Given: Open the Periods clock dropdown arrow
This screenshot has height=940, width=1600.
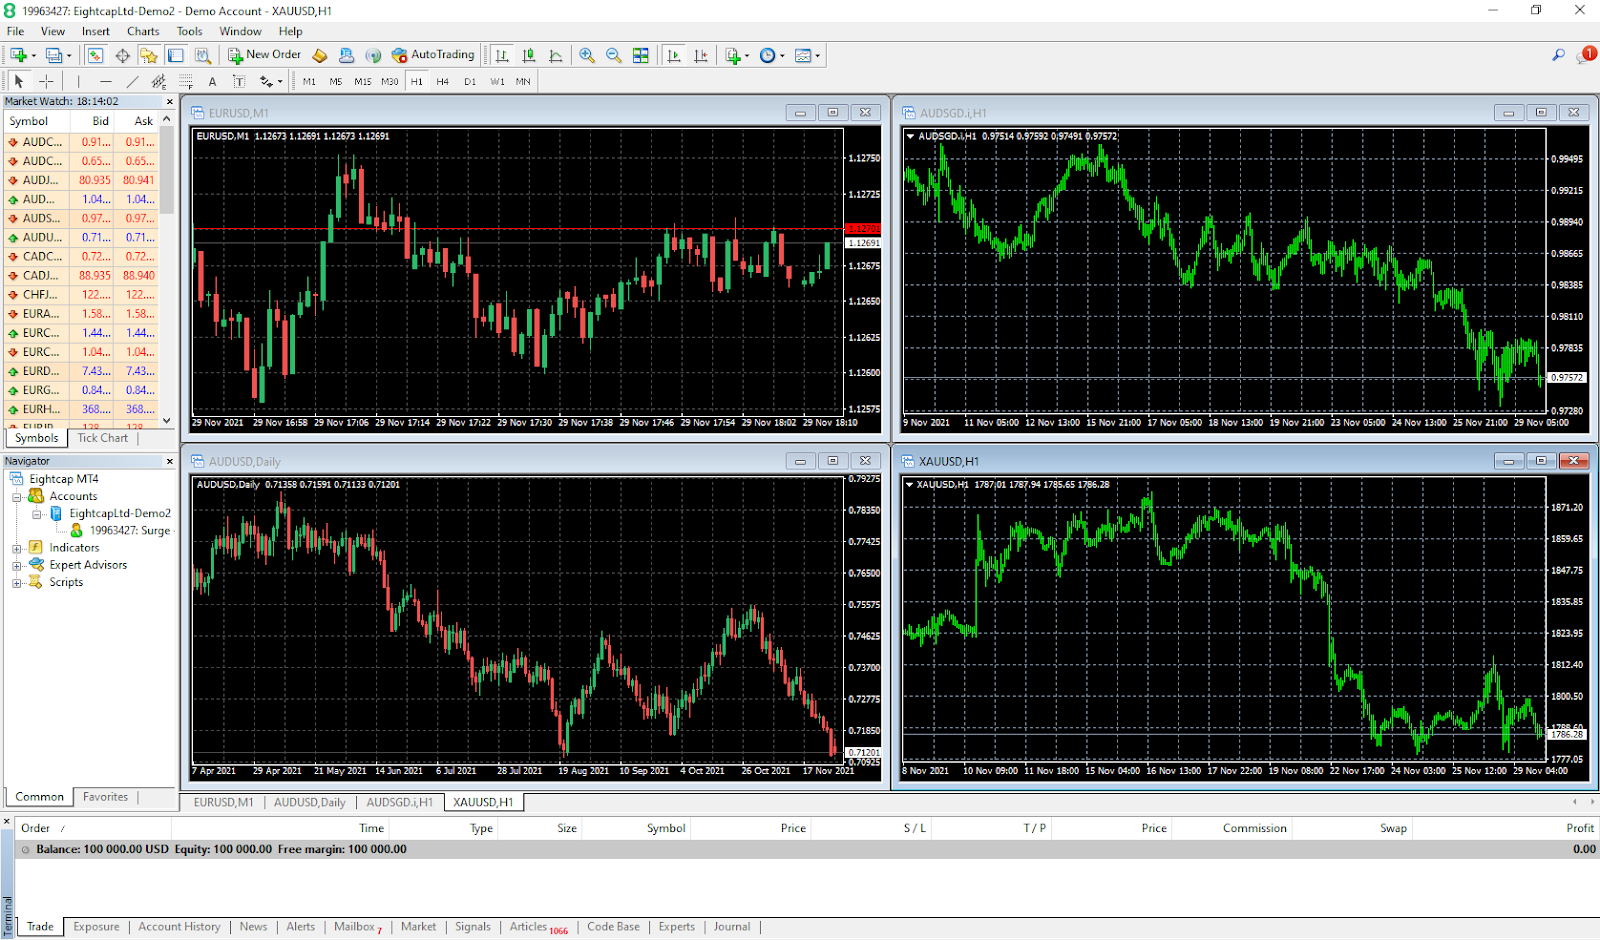Looking at the screenshot, I should pyautogui.click(x=782, y=56).
